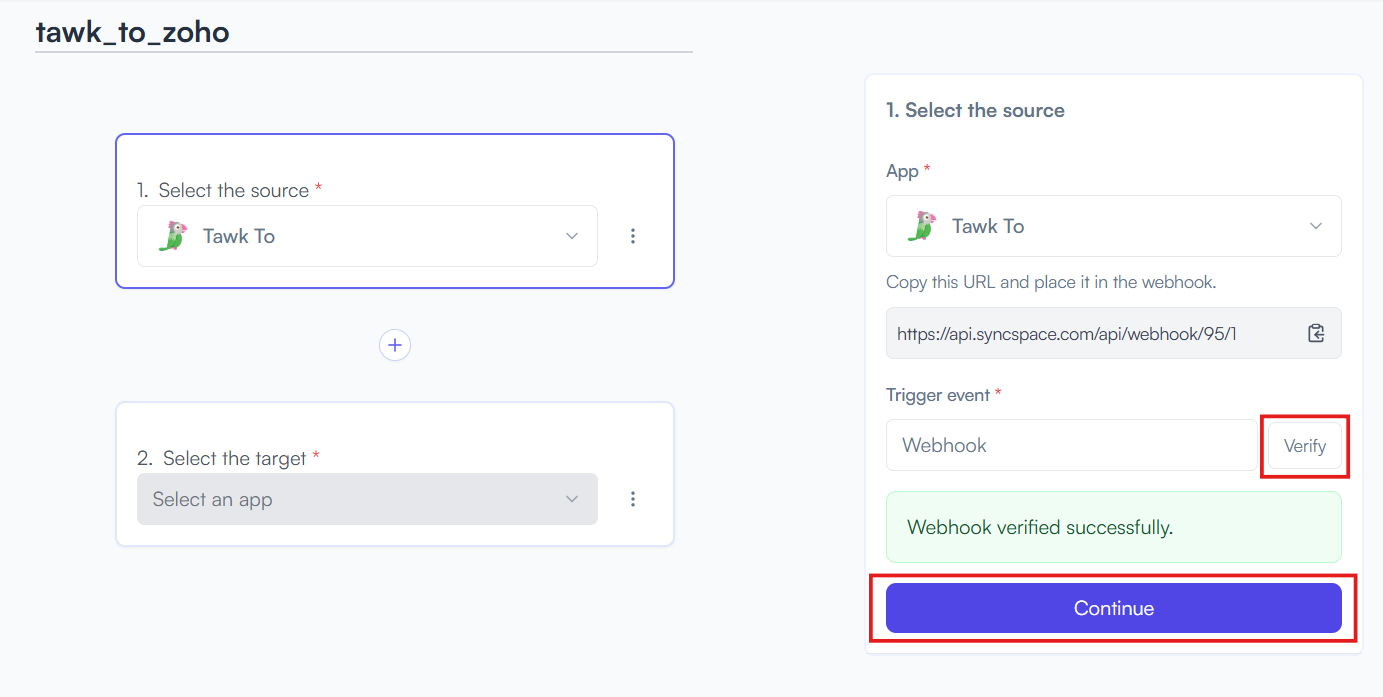Add a step with the plus icon
This screenshot has height=697, width=1383.
click(395, 345)
